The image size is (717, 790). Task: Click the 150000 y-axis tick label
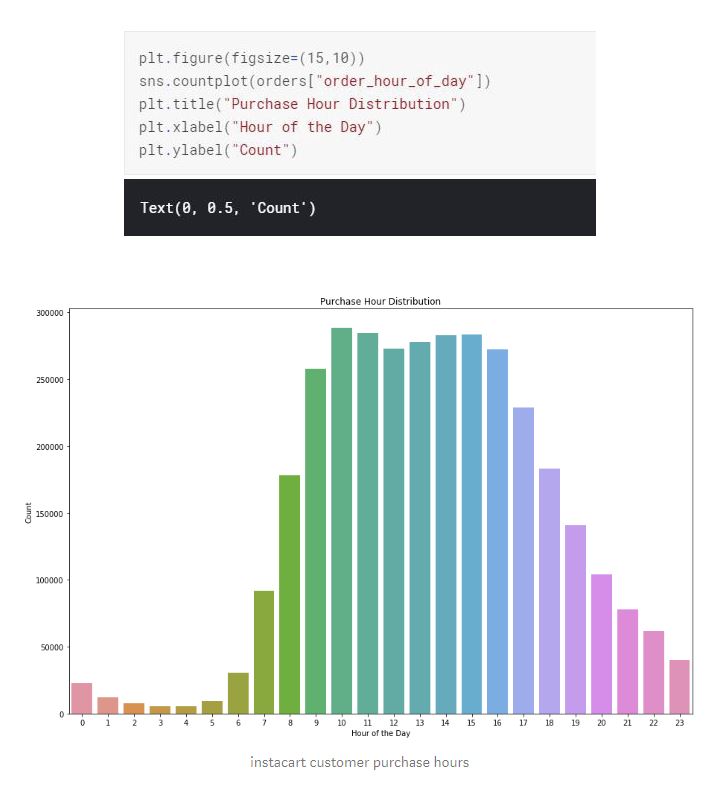(x=50, y=514)
